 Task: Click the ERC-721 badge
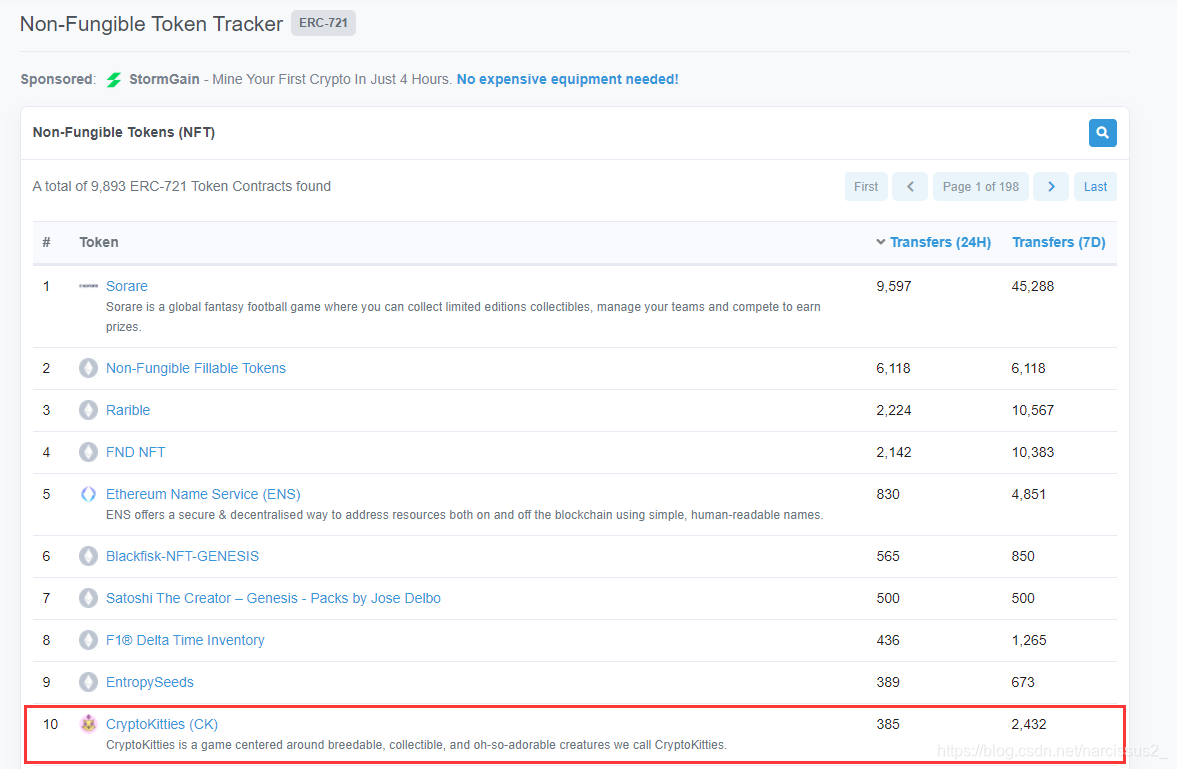(323, 23)
